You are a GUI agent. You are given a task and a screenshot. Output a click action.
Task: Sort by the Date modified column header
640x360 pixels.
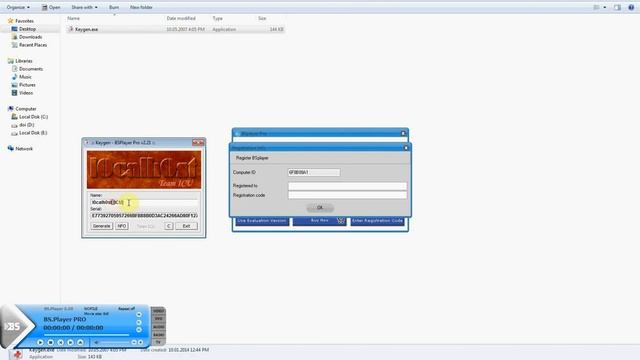[181, 18]
